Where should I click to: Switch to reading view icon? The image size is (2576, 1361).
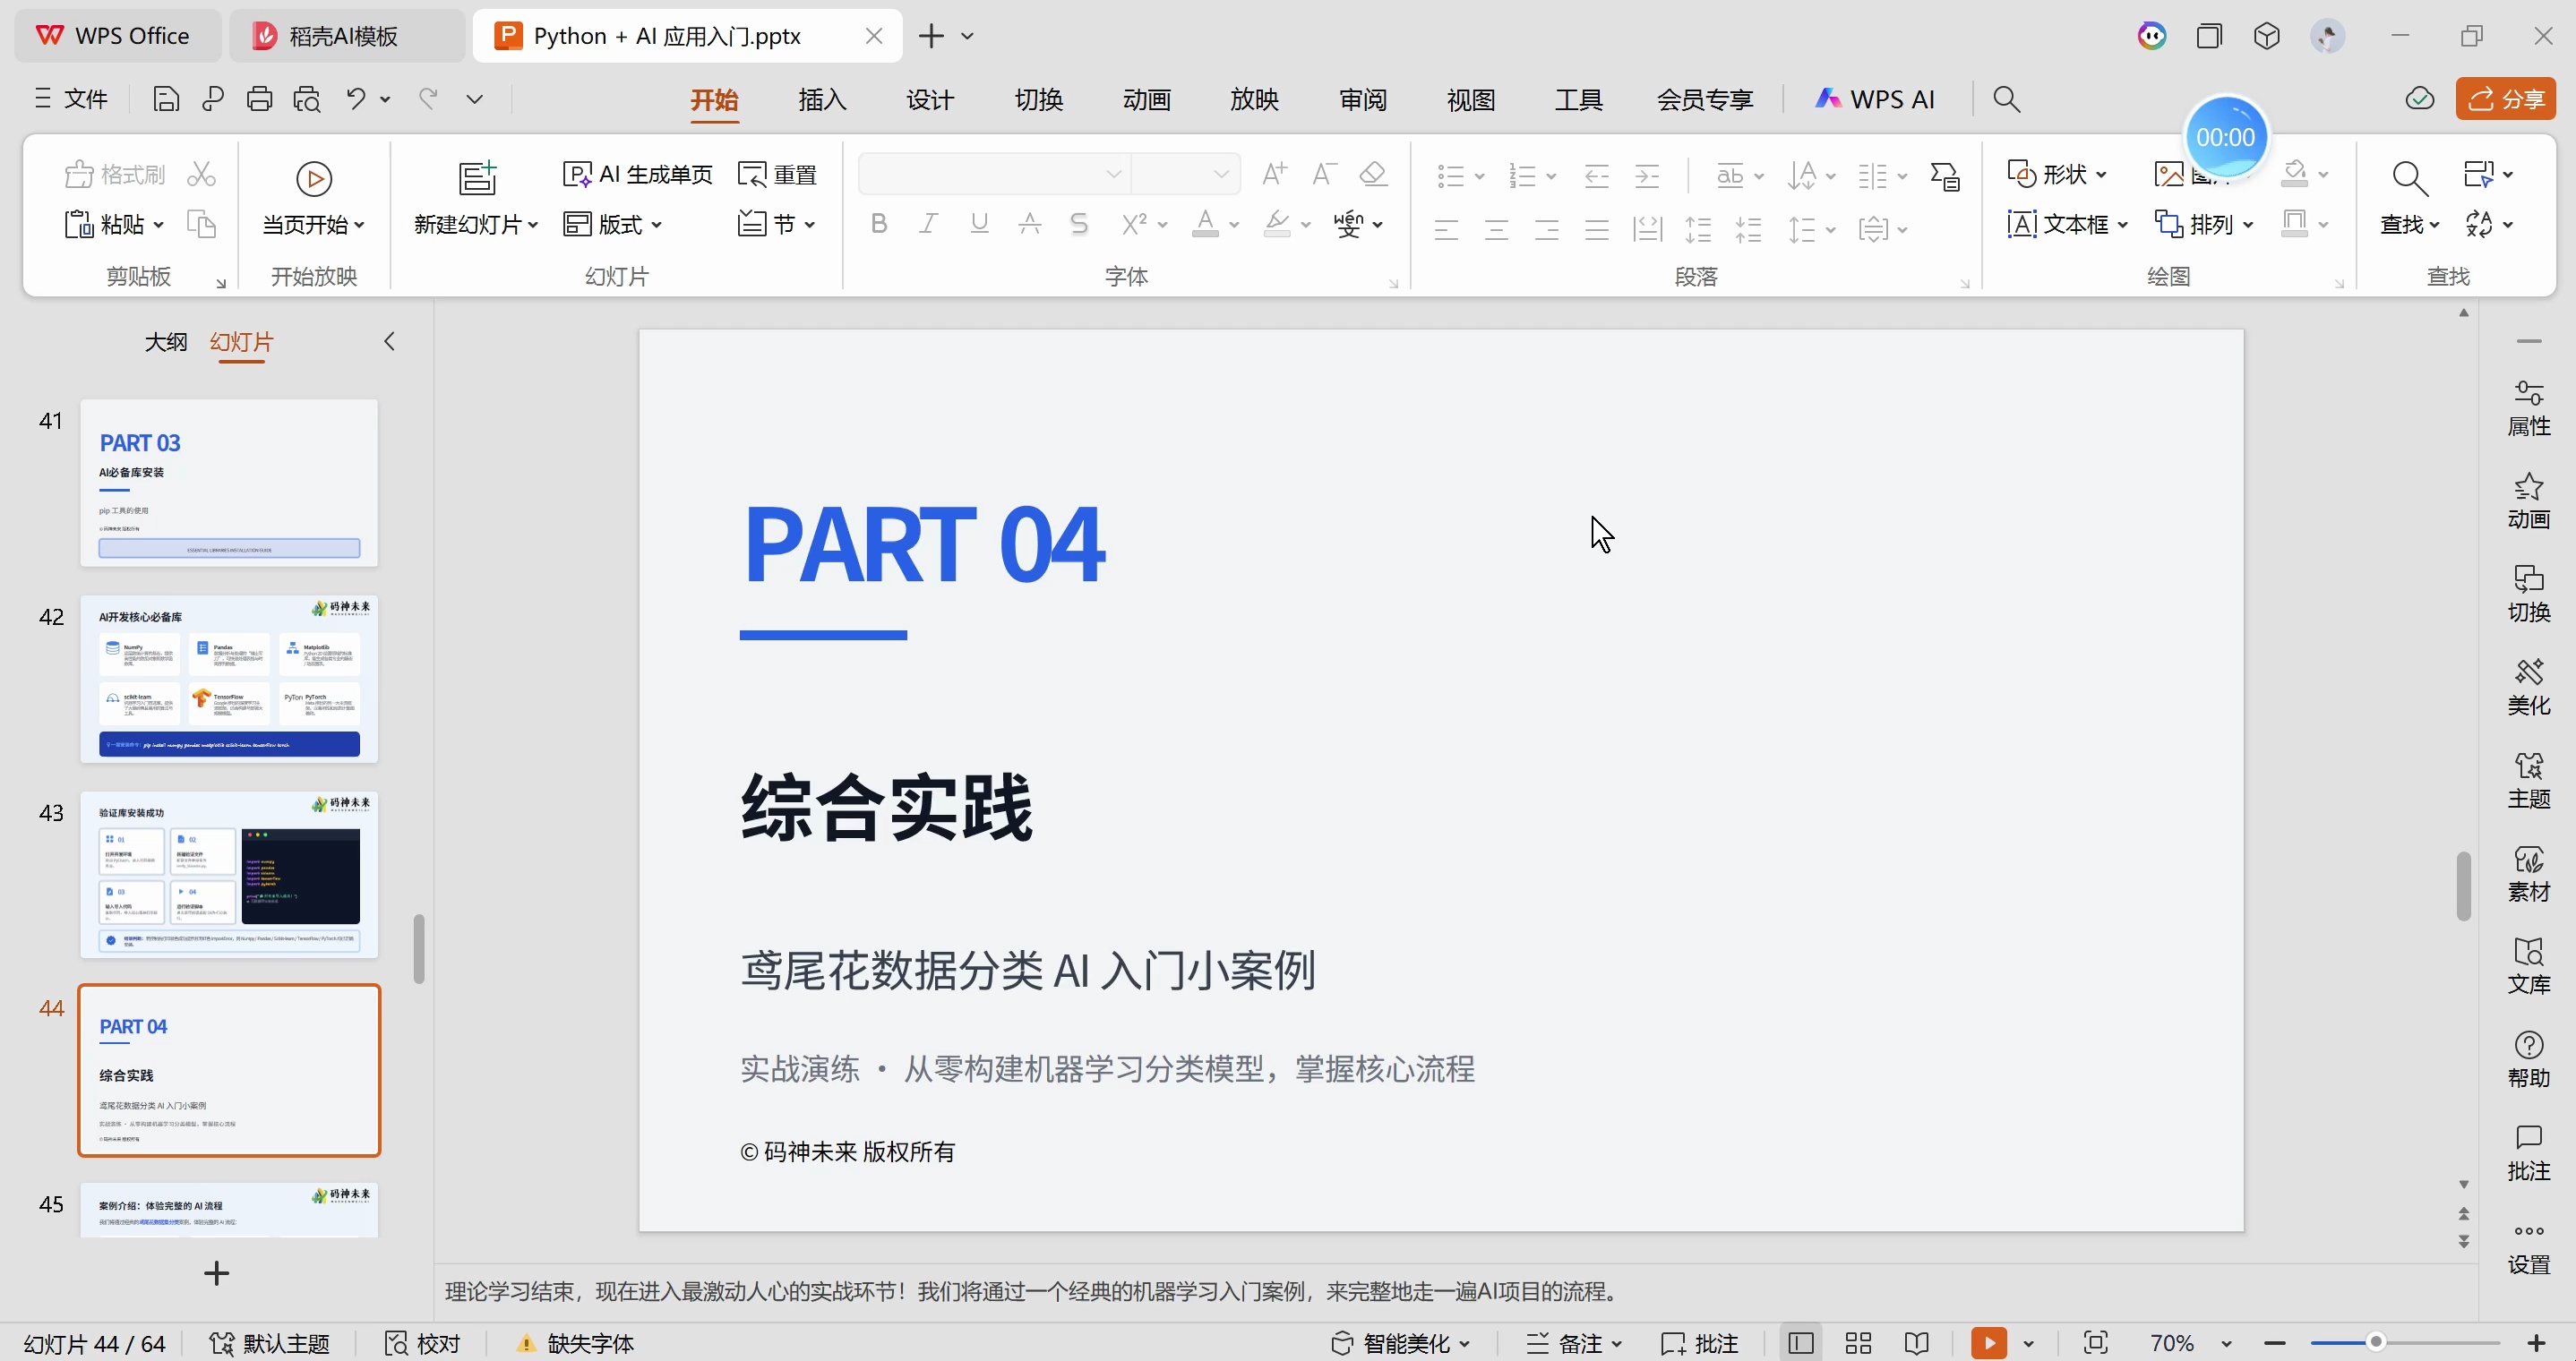click(1916, 1343)
